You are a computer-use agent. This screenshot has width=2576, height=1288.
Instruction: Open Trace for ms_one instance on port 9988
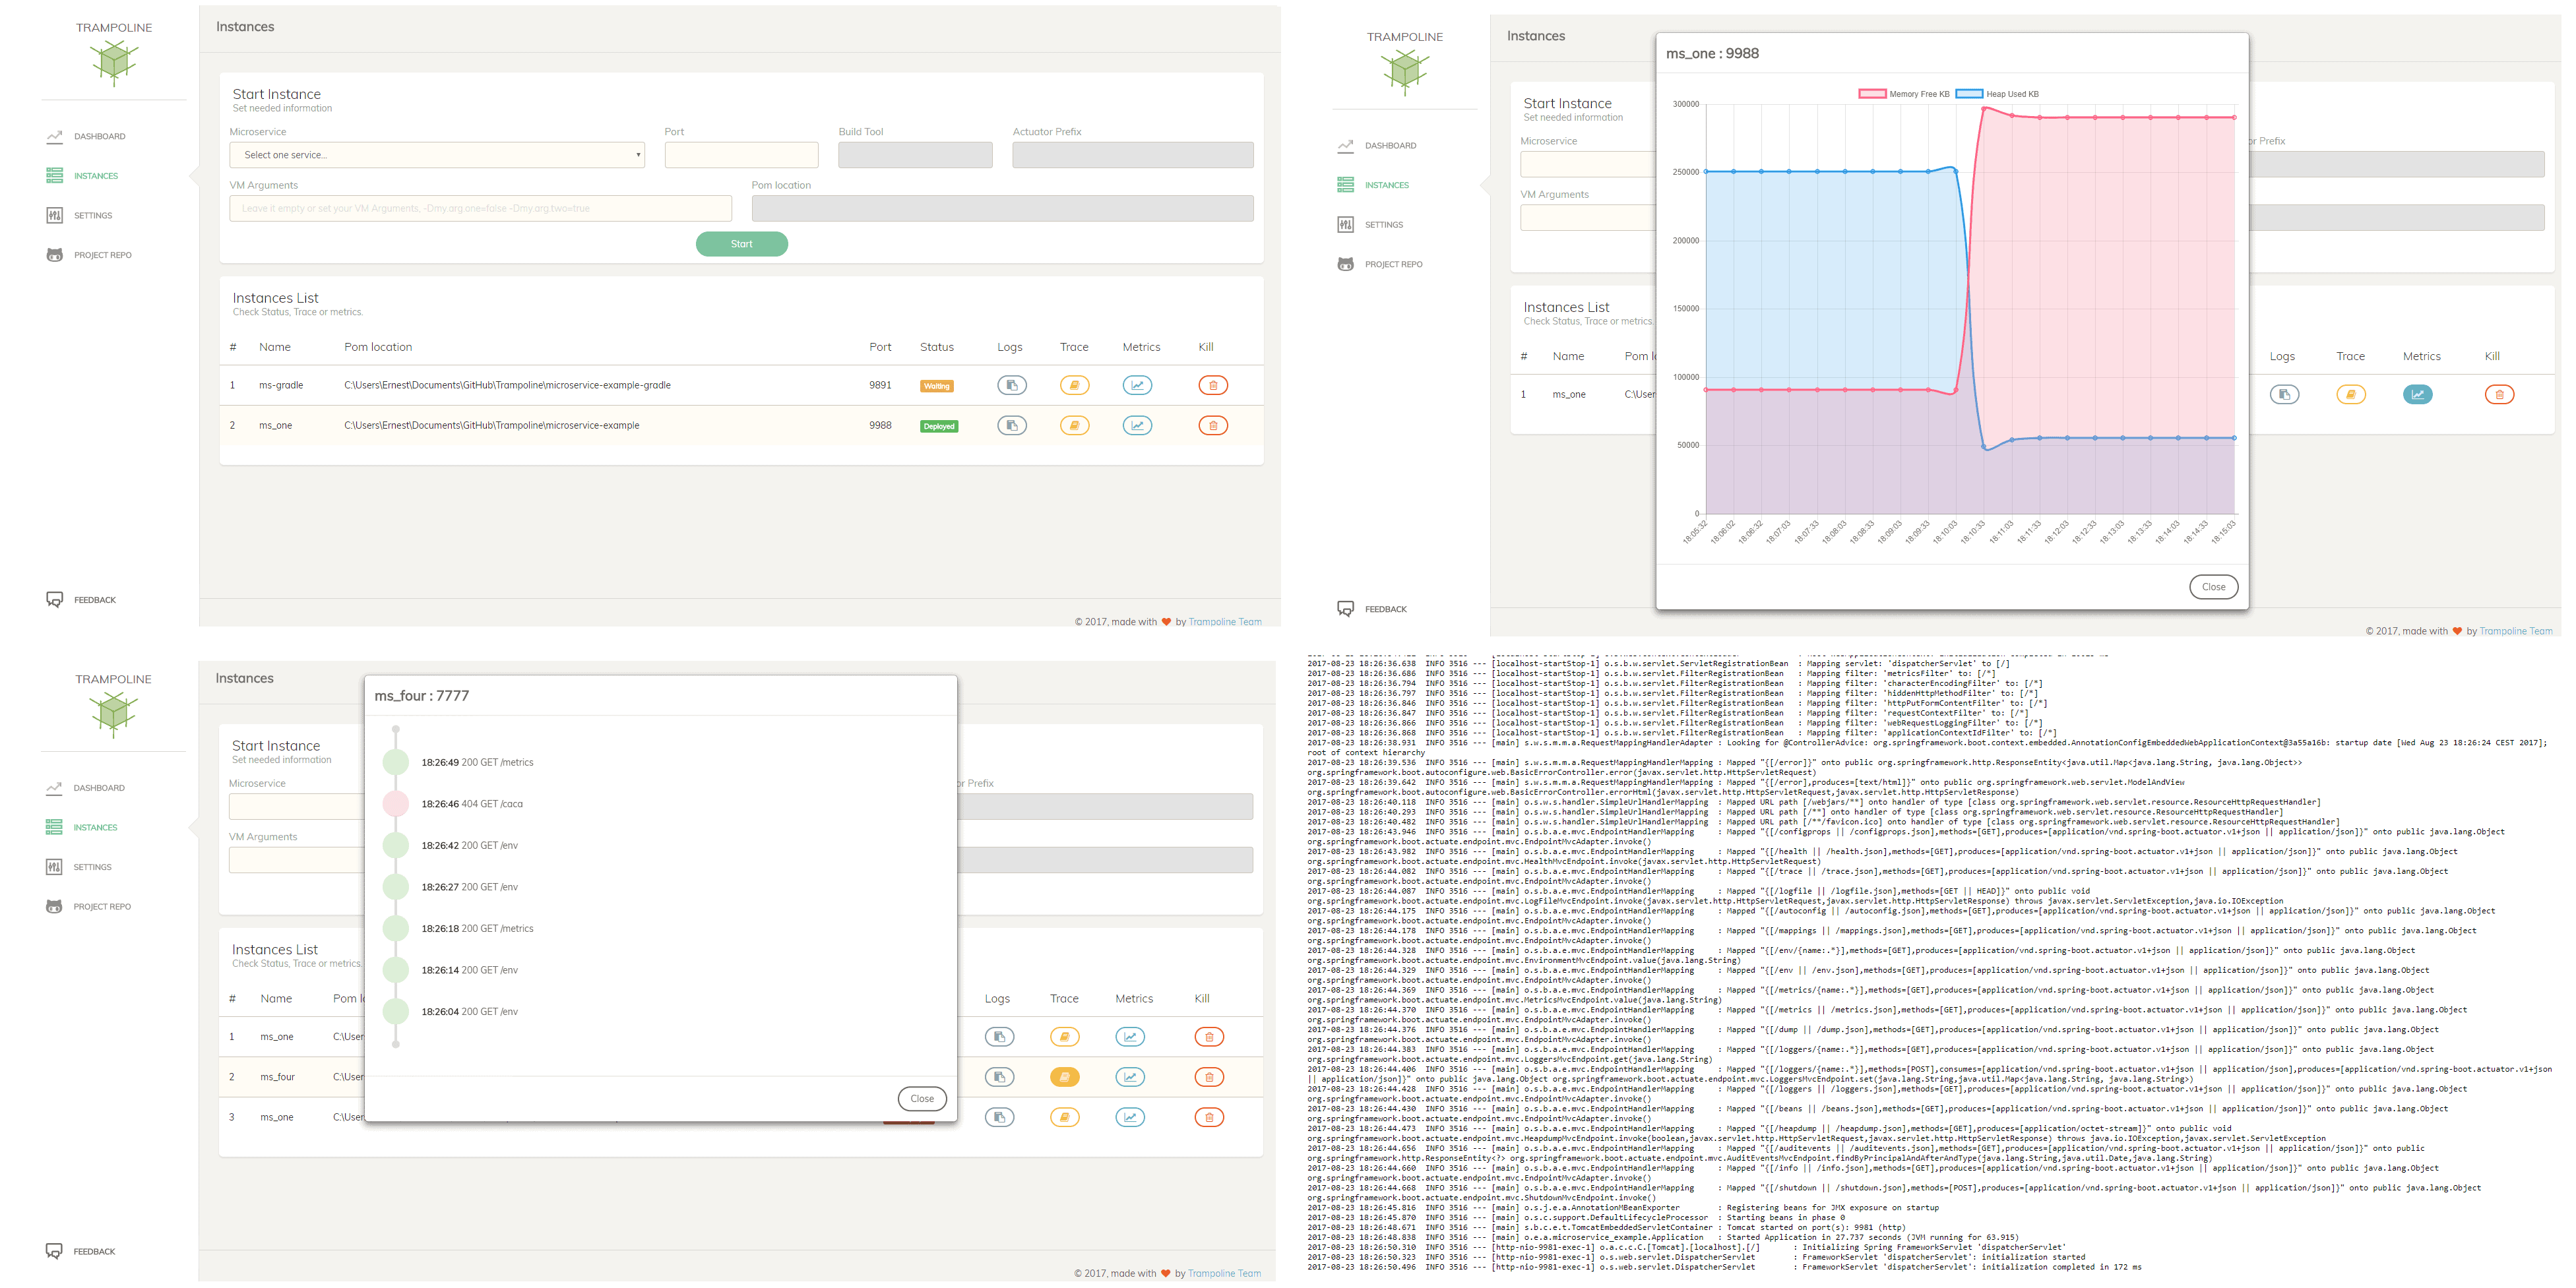tap(1074, 425)
